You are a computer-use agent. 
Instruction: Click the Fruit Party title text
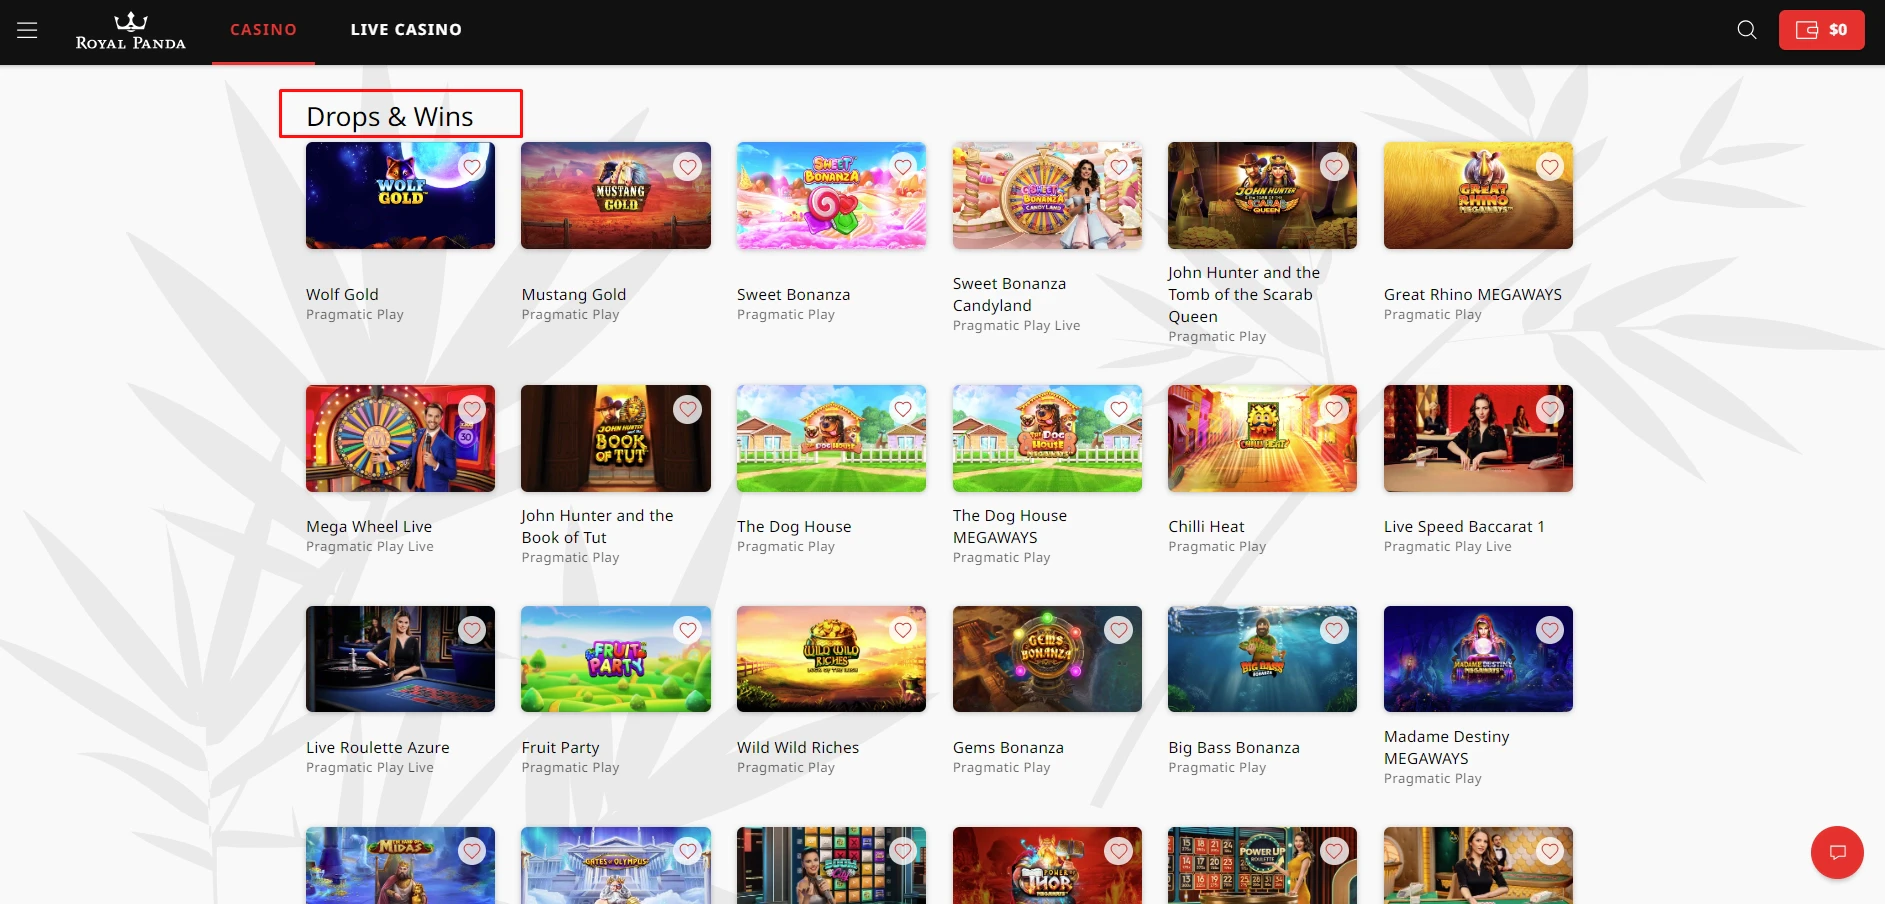coord(560,747)
